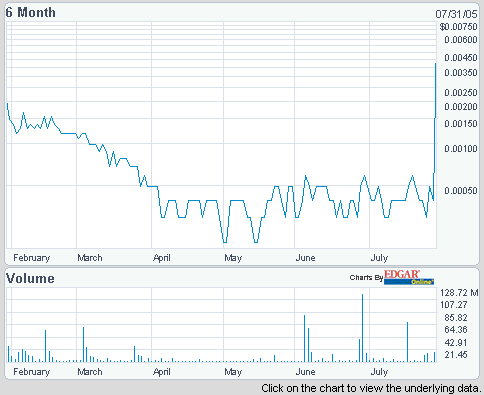Image resolution: width=484 pixels, height=395 pixels.
Task: Click July on the volume chart axis
Action: pyautogui.click(x=379, y=372)
